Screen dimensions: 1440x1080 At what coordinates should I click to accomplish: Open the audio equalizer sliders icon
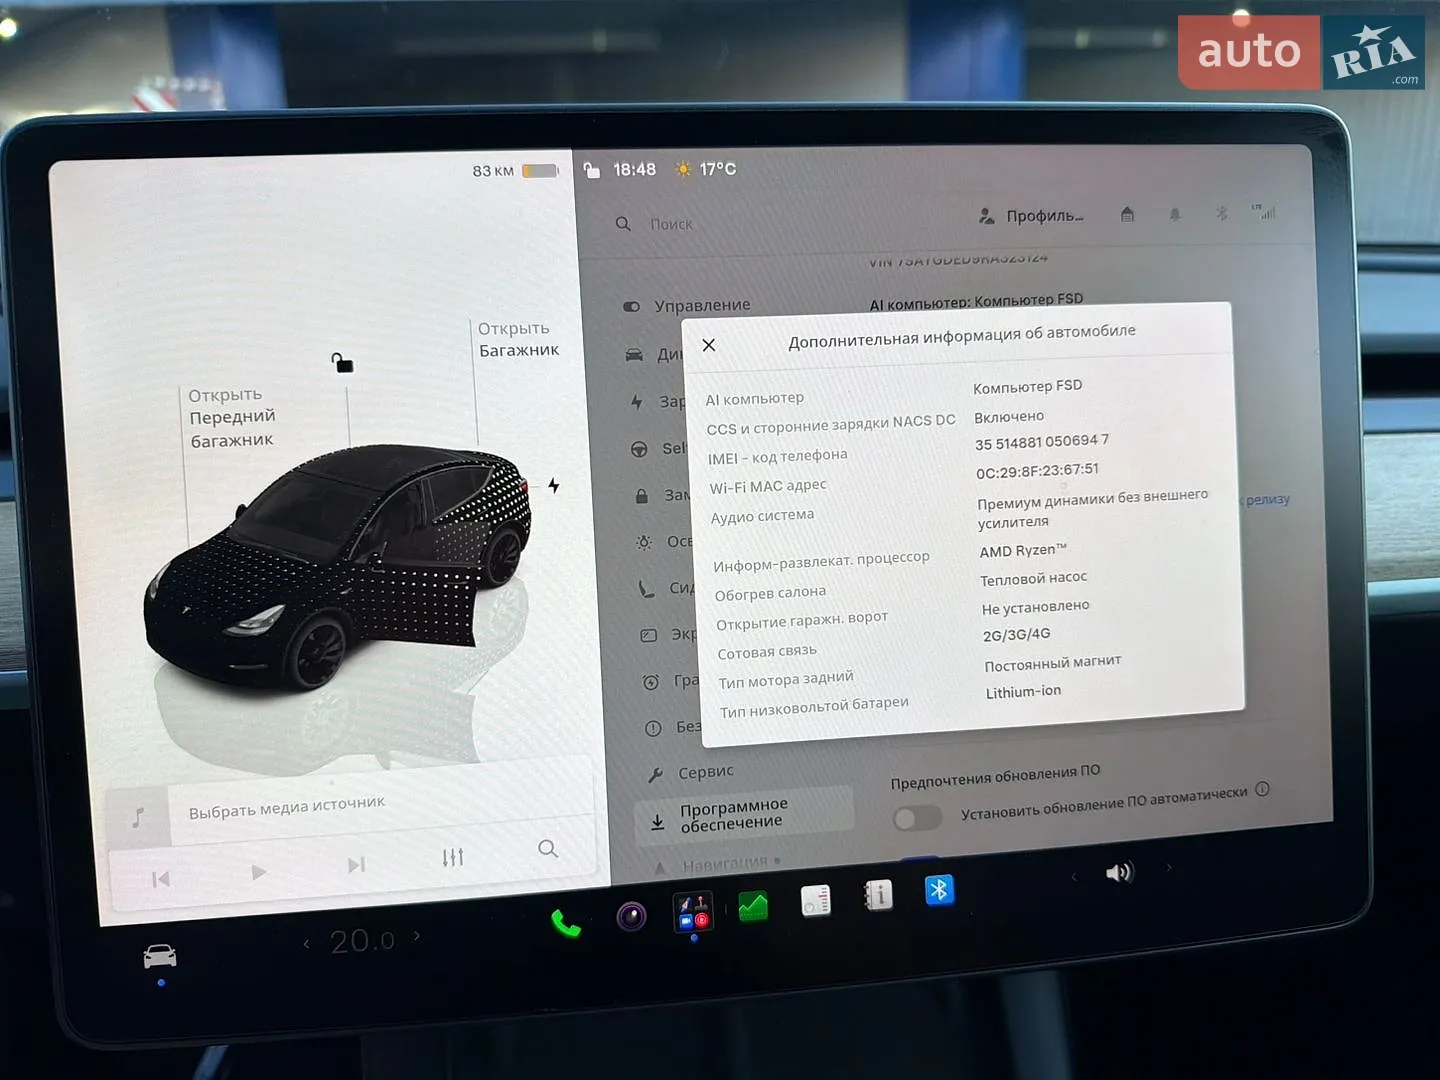(453, 857)
